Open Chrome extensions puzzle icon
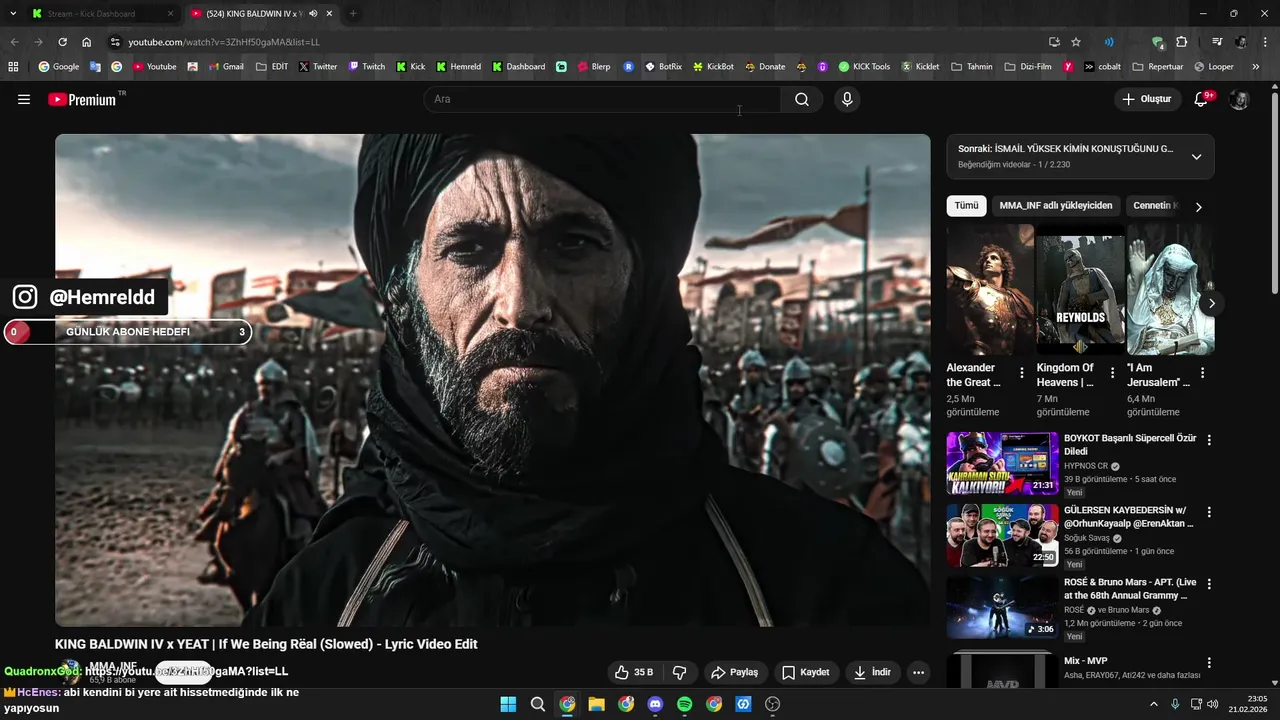 point(1182,42)
